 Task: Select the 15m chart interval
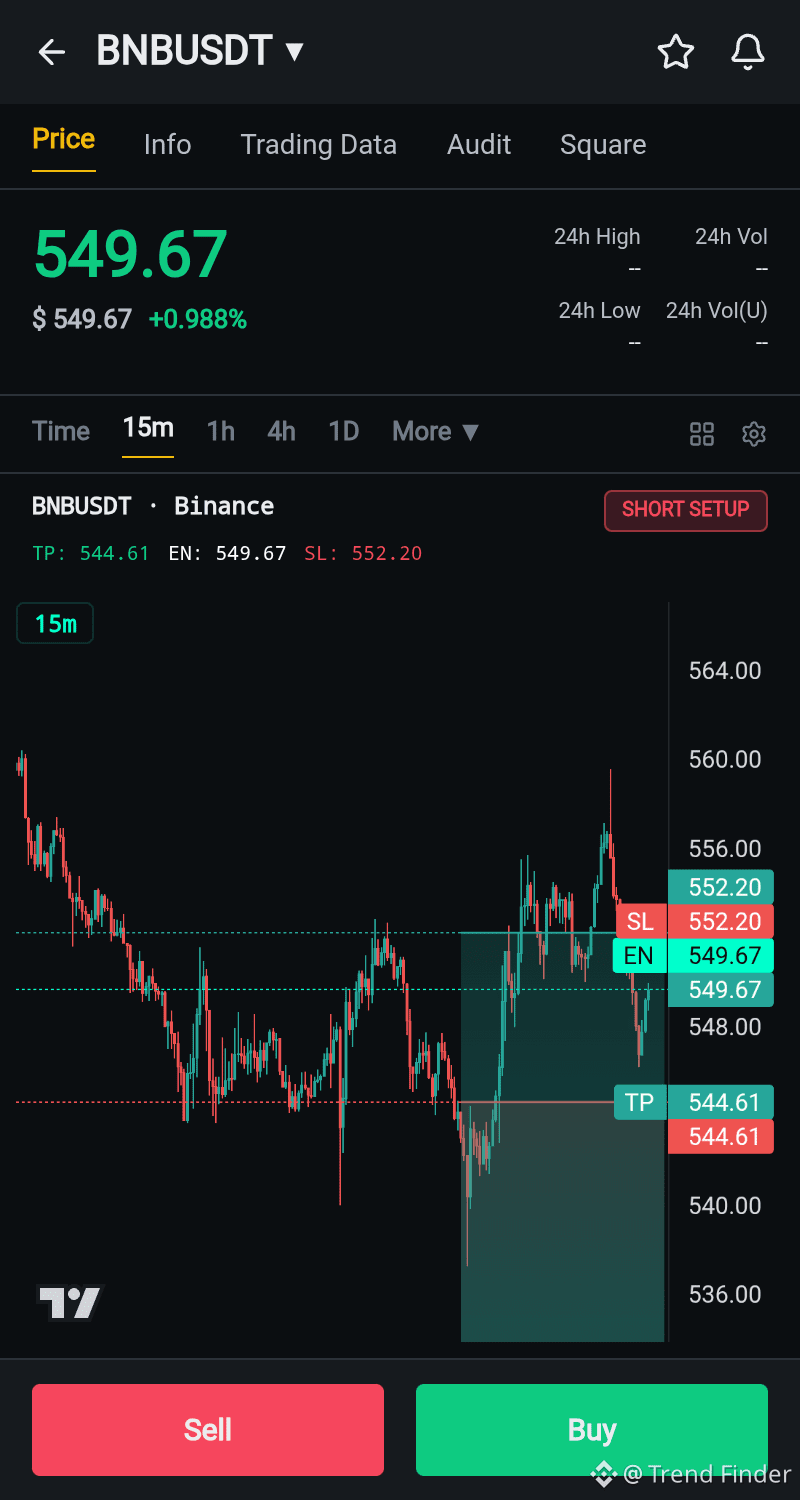point(148,428)
